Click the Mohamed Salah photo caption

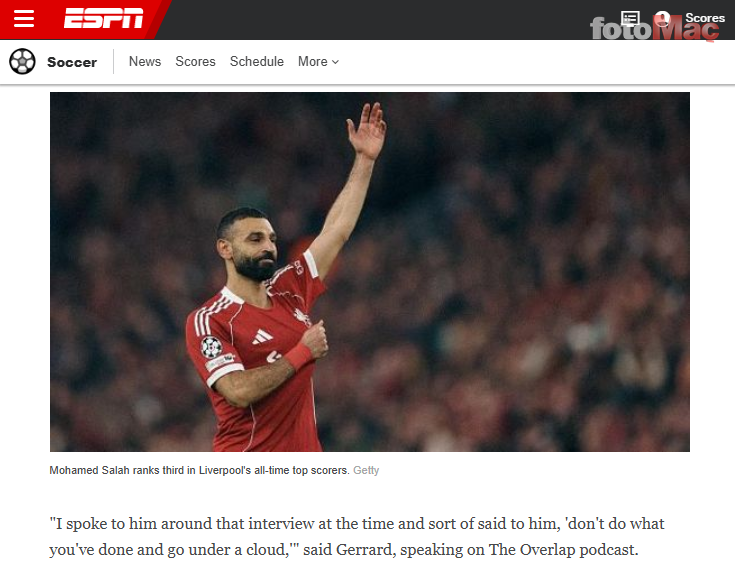tap(199, 470)
